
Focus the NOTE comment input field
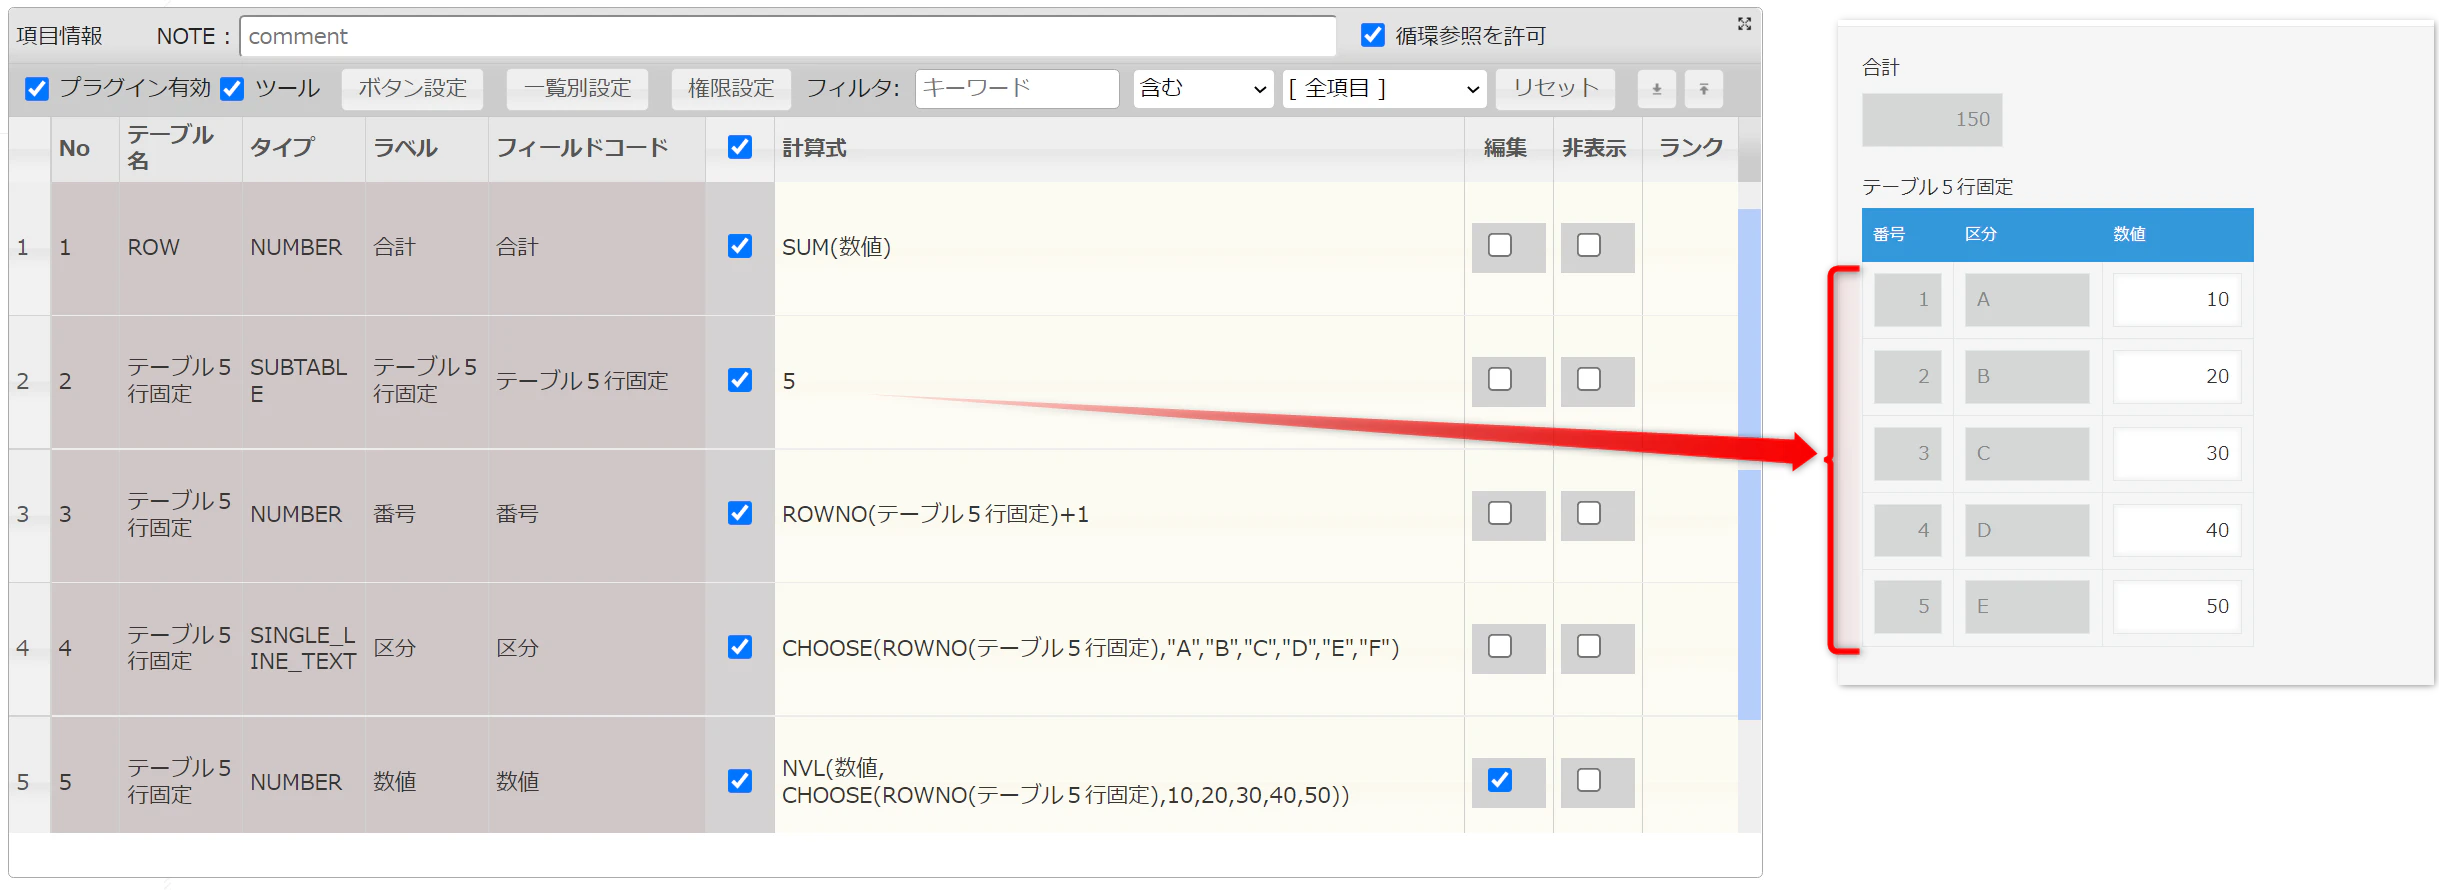(788, 36)
